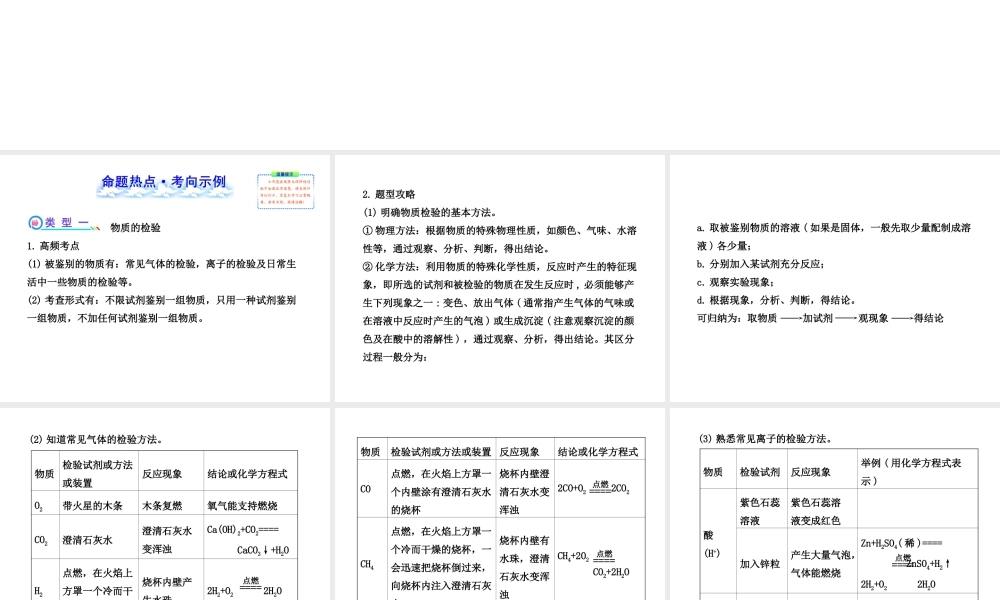Image resolution: width=1000 pixels, height=600 pixels.
Task: Click the paragraph starting (2) 考查形式有
Action: point(161,309)
